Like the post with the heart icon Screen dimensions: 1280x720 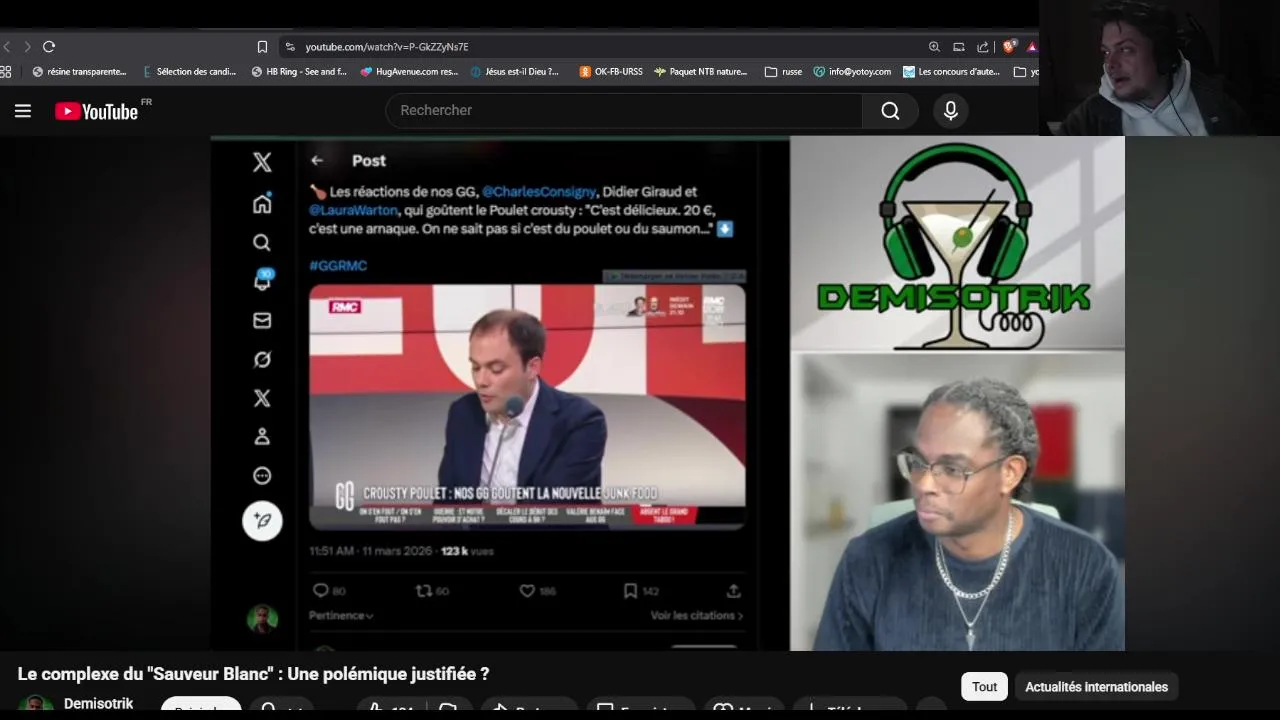tap(527, 591)
